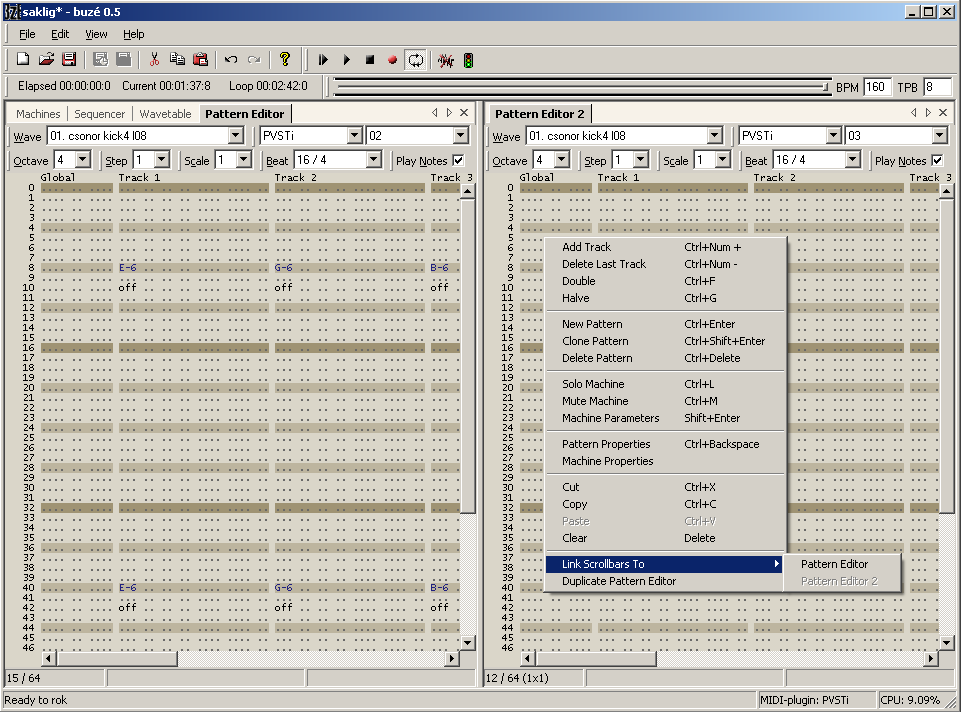Choose Clone Pattern from context menu
Image resolution: width=961 pixels, height=712 pixels.
(x=595, y=341)
